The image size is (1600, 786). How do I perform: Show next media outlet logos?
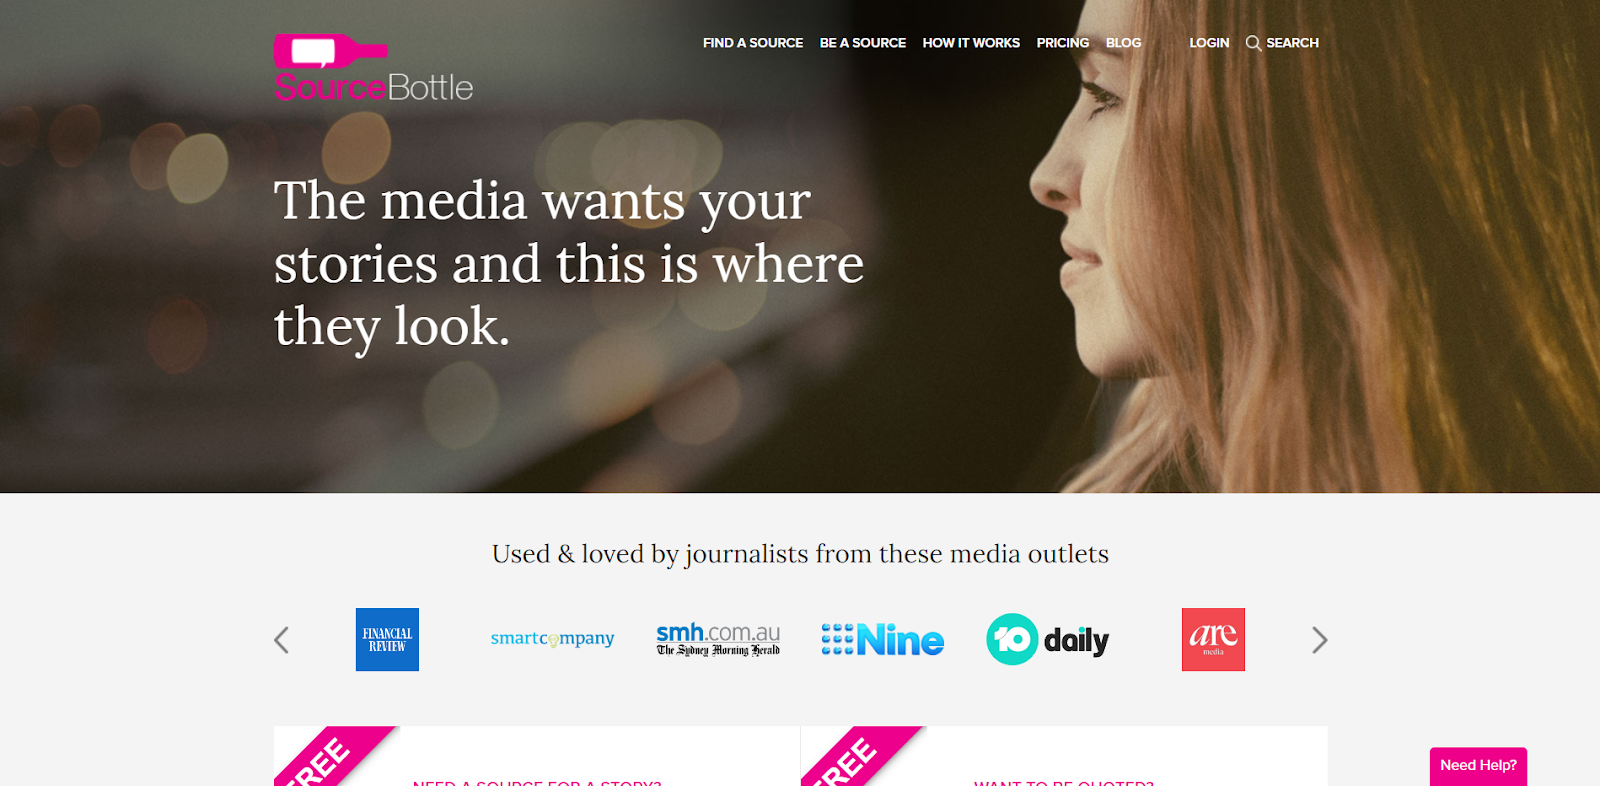pos(1320,640)
